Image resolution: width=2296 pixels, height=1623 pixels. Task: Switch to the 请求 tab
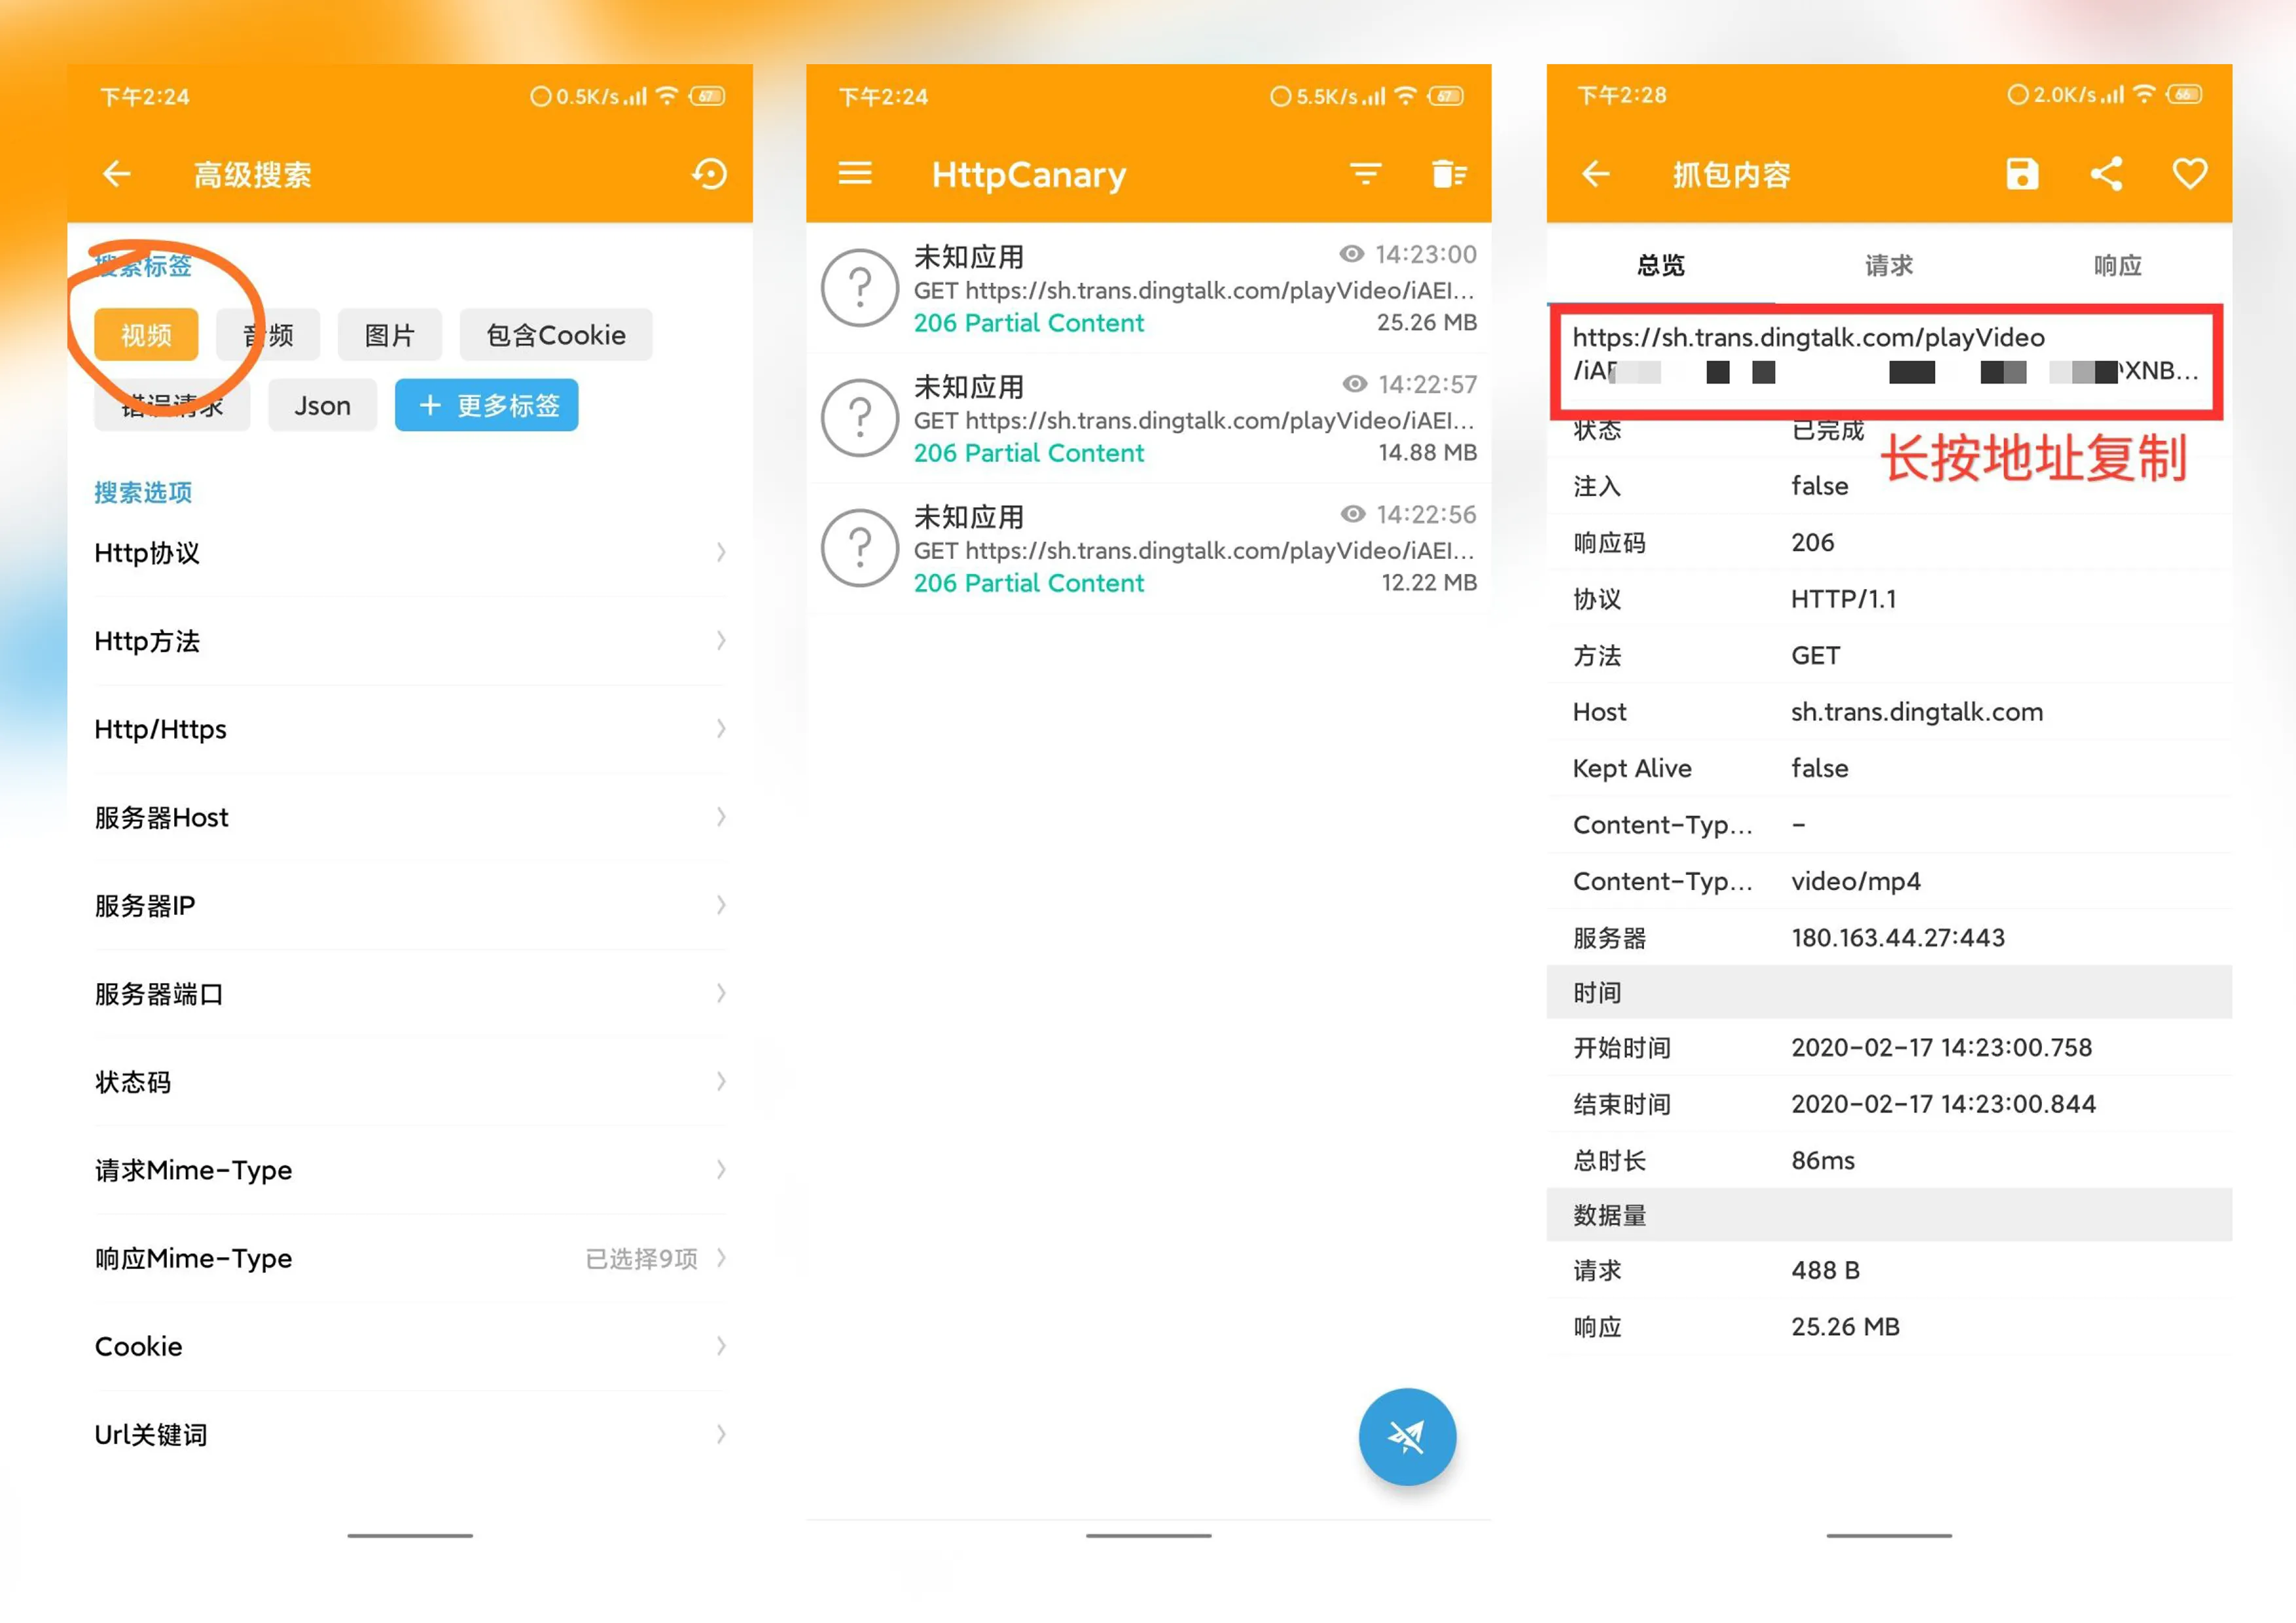pos(1888,265)
